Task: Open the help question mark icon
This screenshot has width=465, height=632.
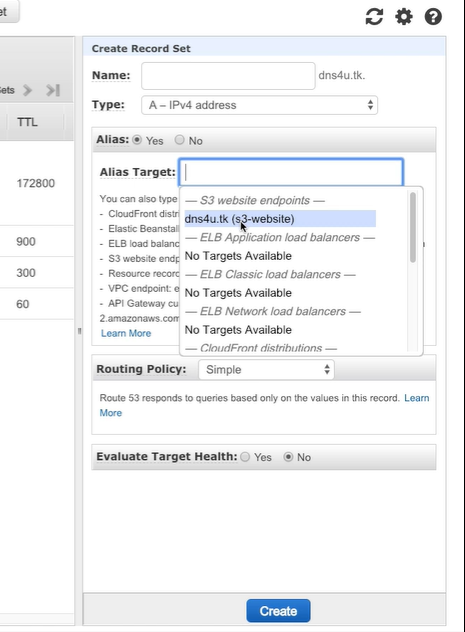Action: coord(433,17)
